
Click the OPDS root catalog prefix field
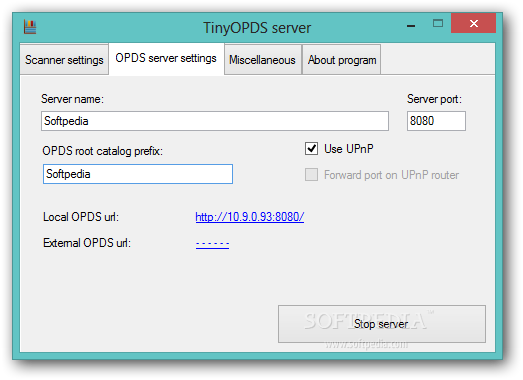pyautogui.click(x=138, y=174)
